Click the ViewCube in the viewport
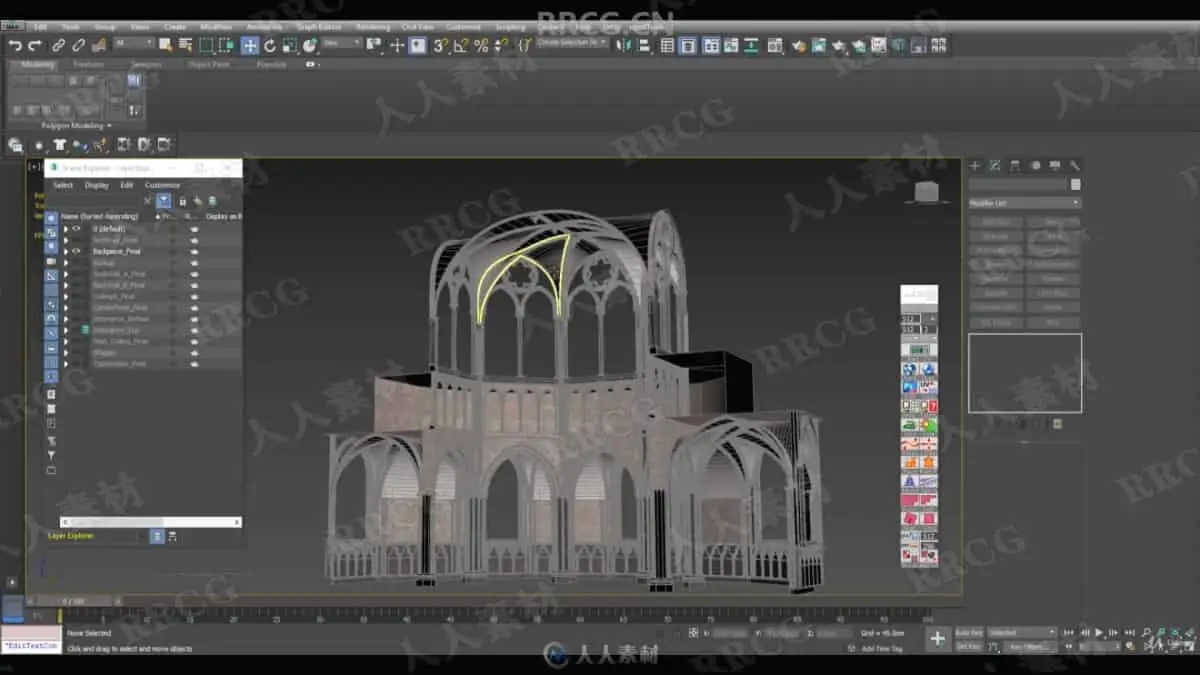Viewport: 1200px width, 675px height. [x=927, y=192]
